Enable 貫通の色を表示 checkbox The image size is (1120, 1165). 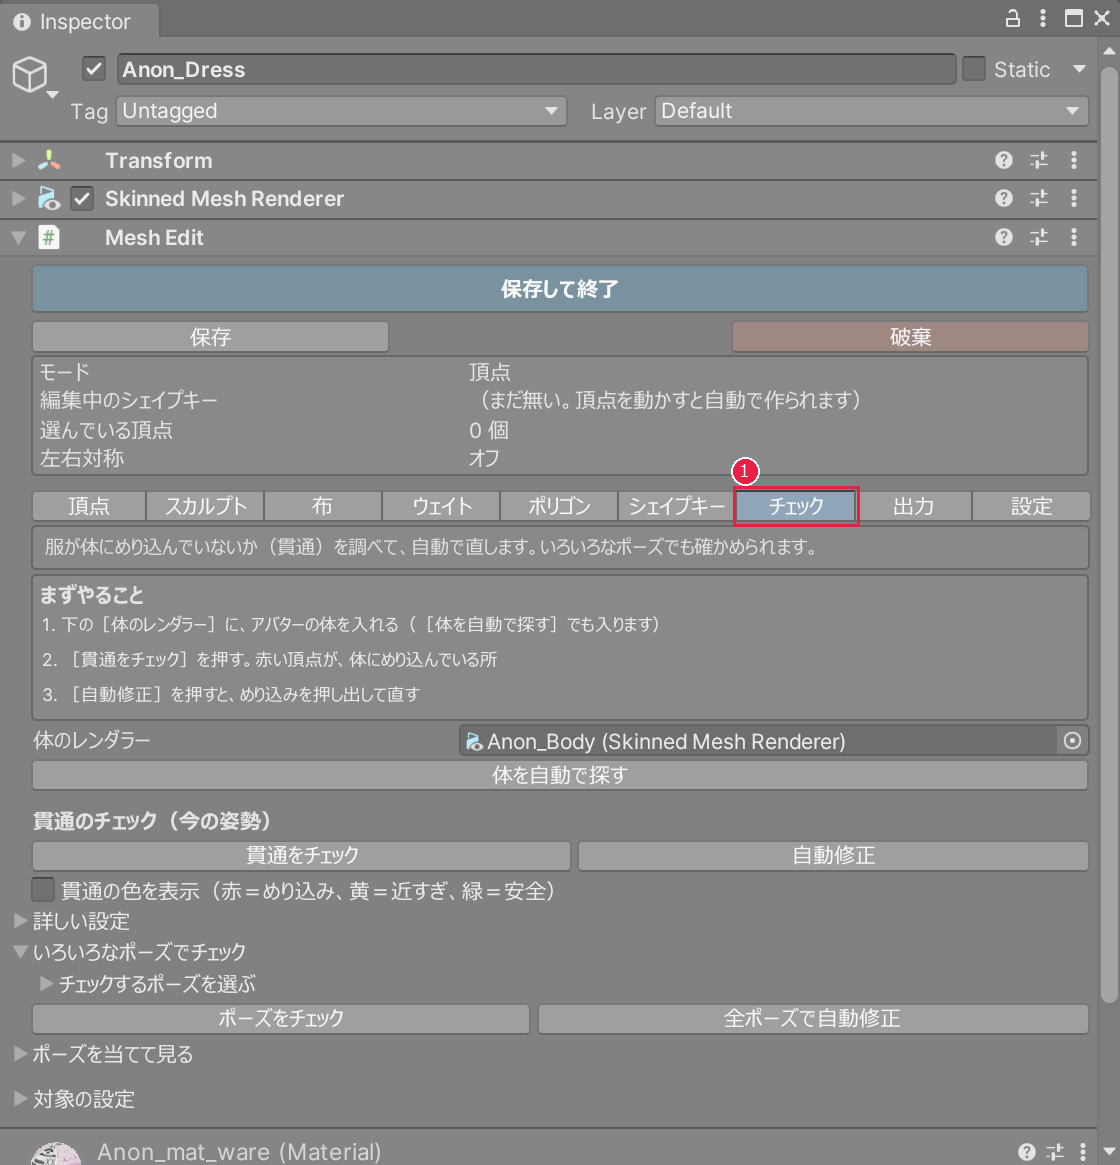43,889
